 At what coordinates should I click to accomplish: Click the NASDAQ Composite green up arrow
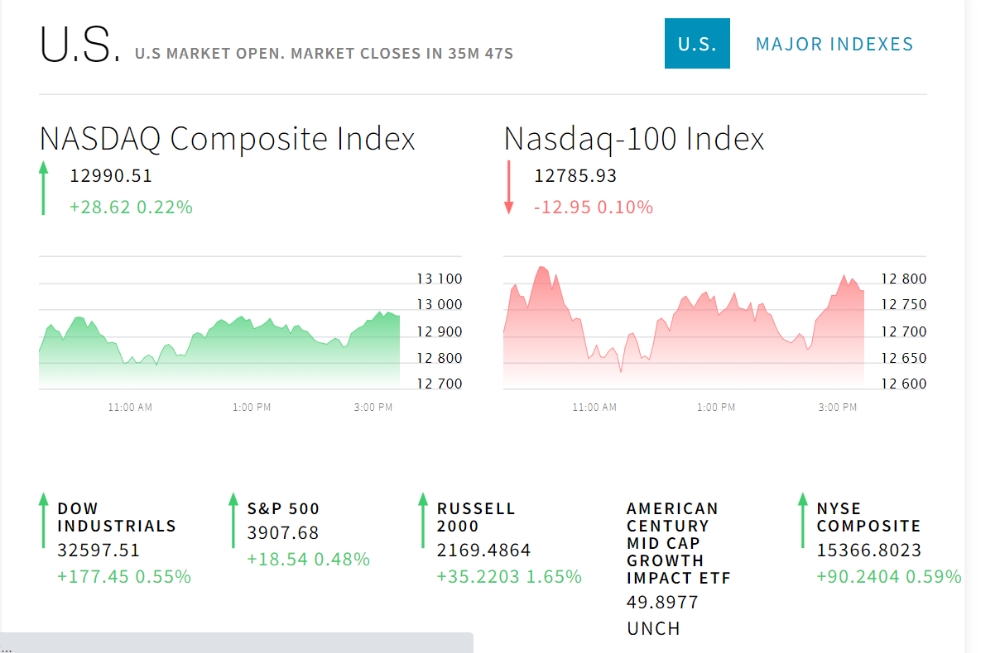click(x=43, y=190)
